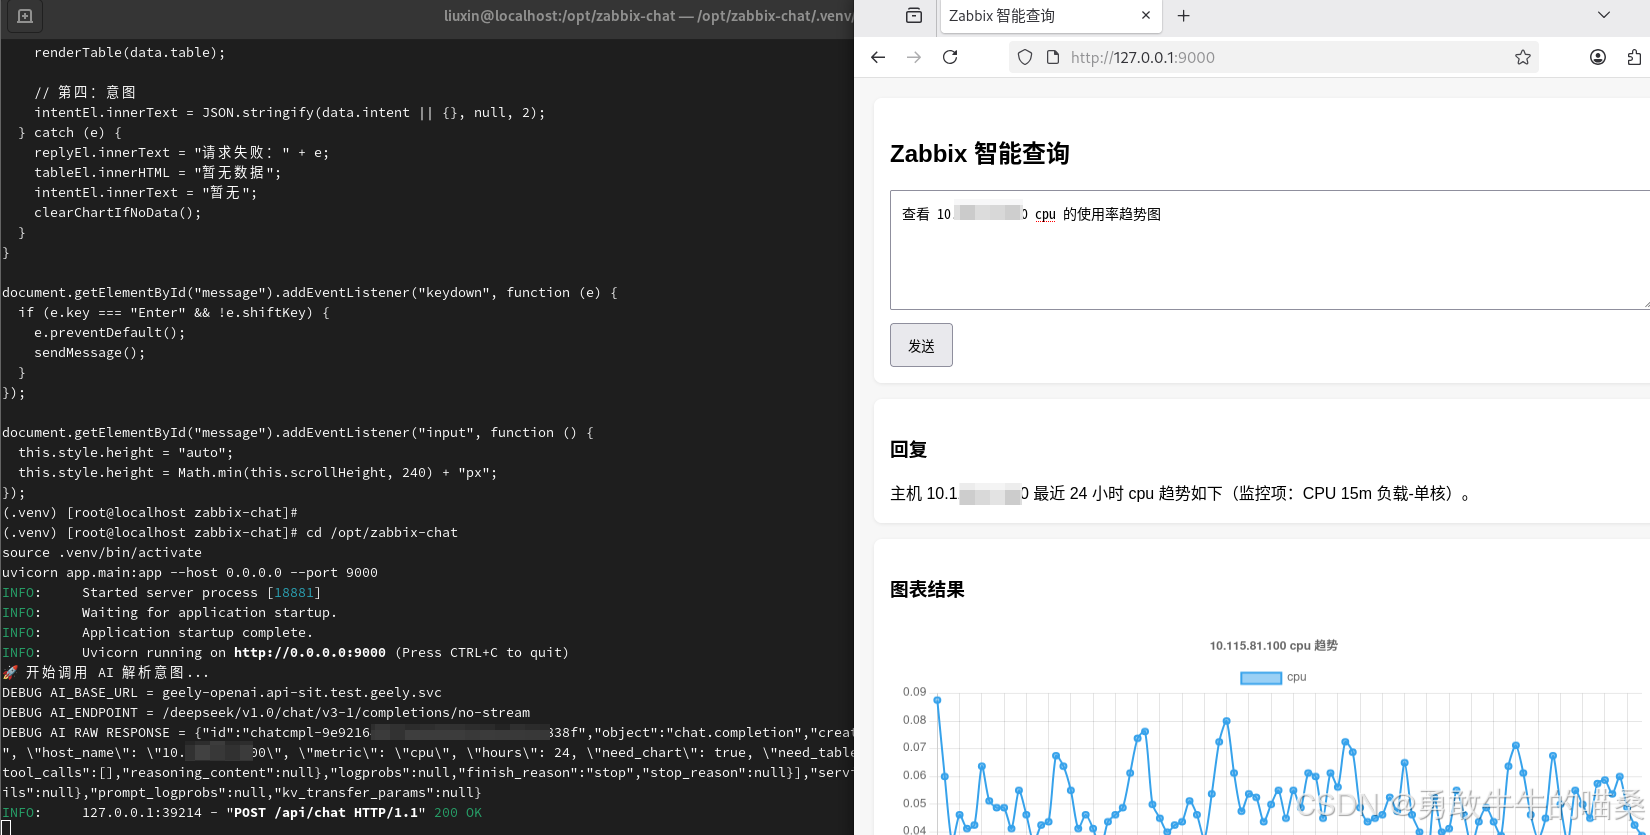Reload the current page
The image size is (1650, 835).
950,57
